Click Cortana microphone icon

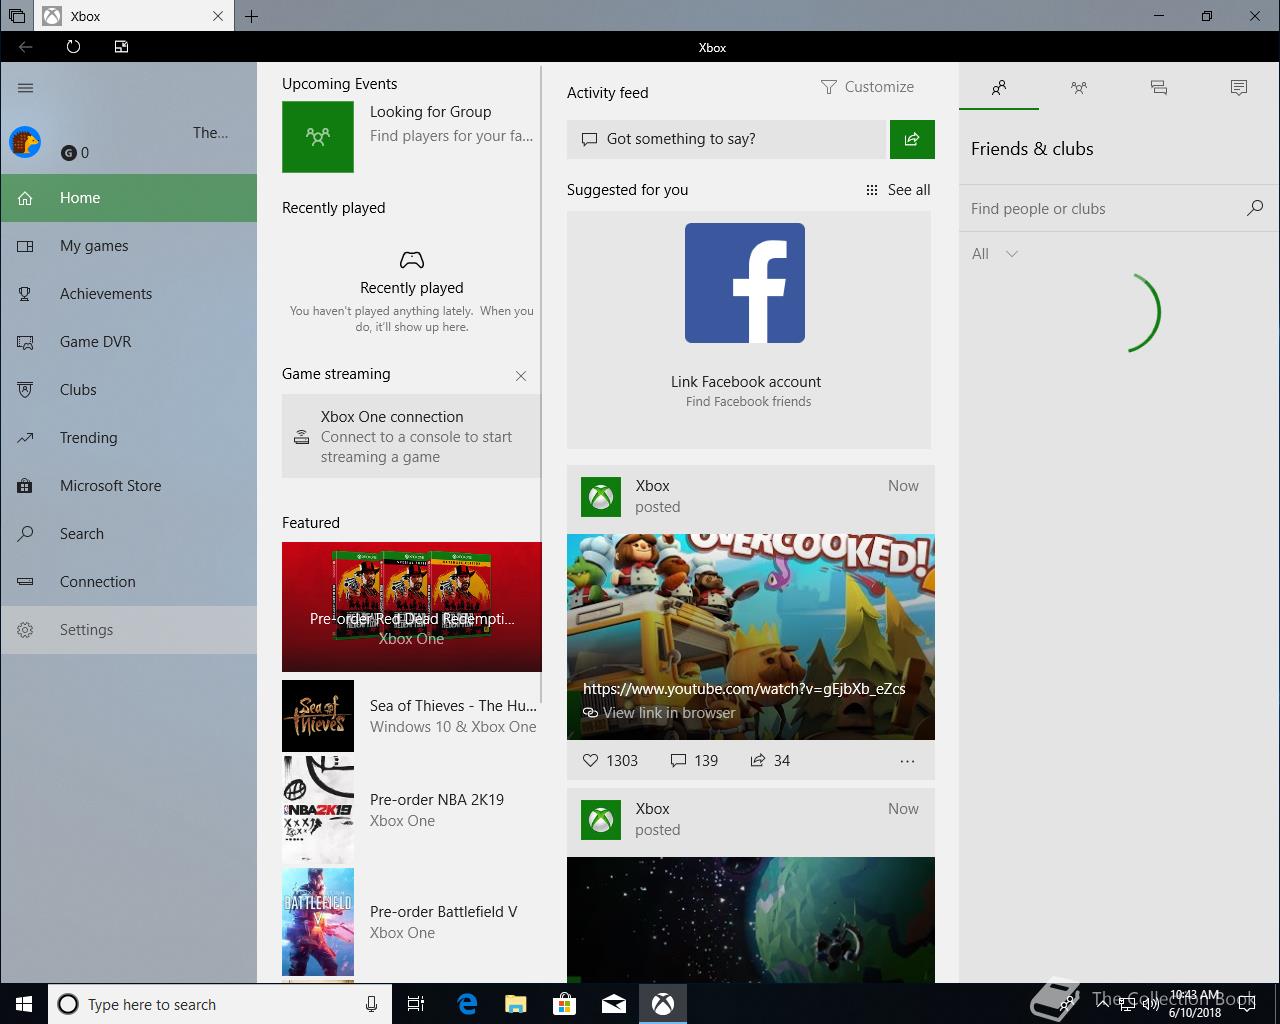(371, 1004)
